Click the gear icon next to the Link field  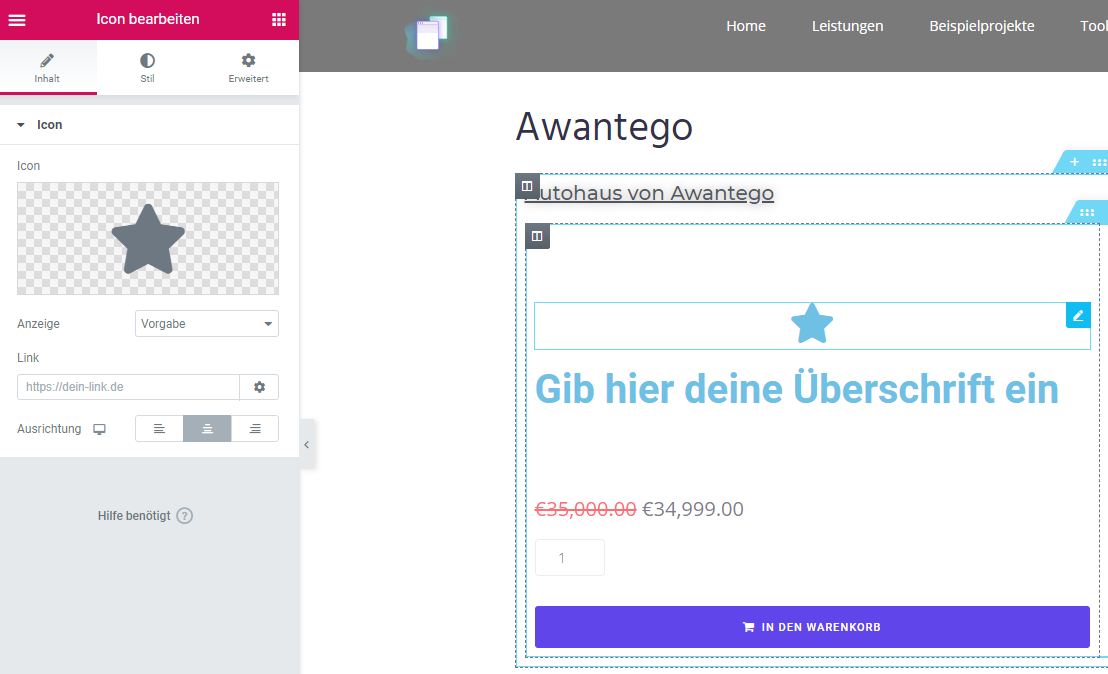point(259,387)
